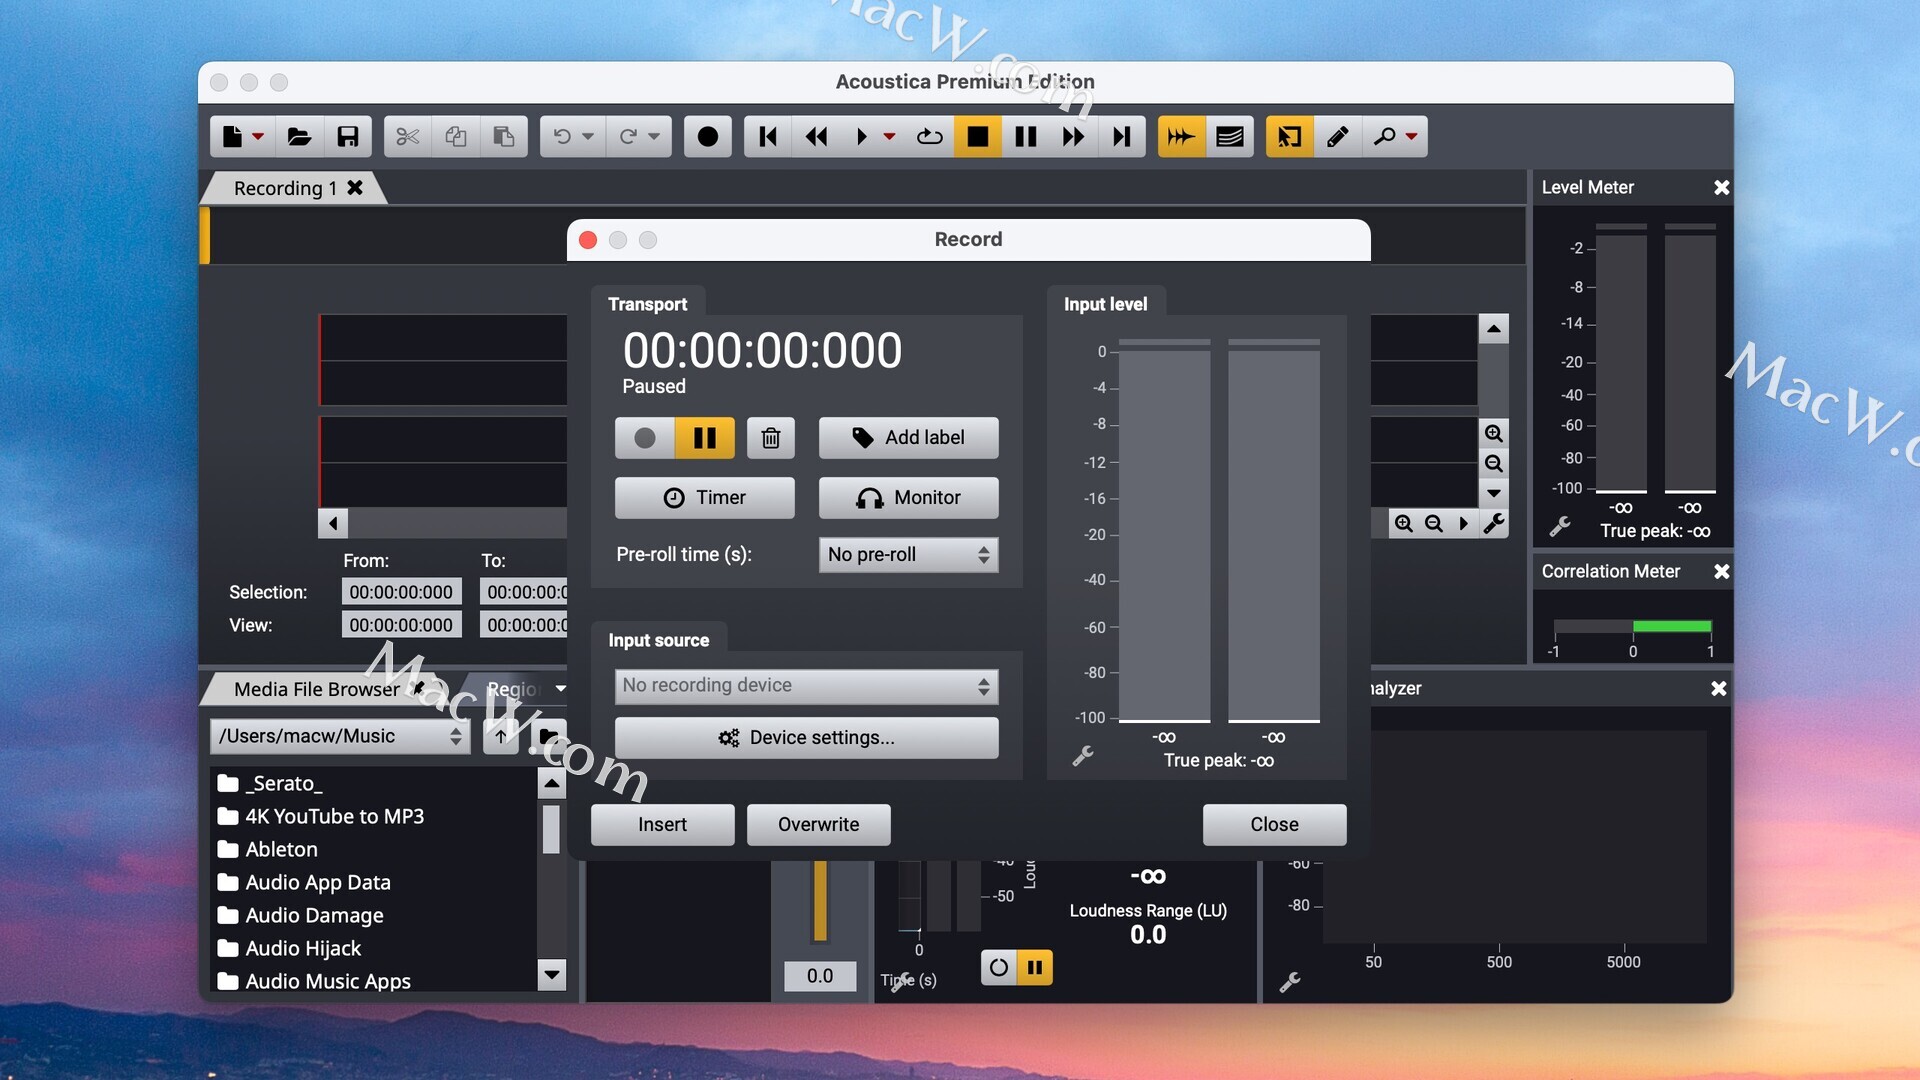This screenshot has width=1920, height=1080.
Task: Toggle the waveform scrolling icon
Action: pyautogui.click(x=1181, y=137)
